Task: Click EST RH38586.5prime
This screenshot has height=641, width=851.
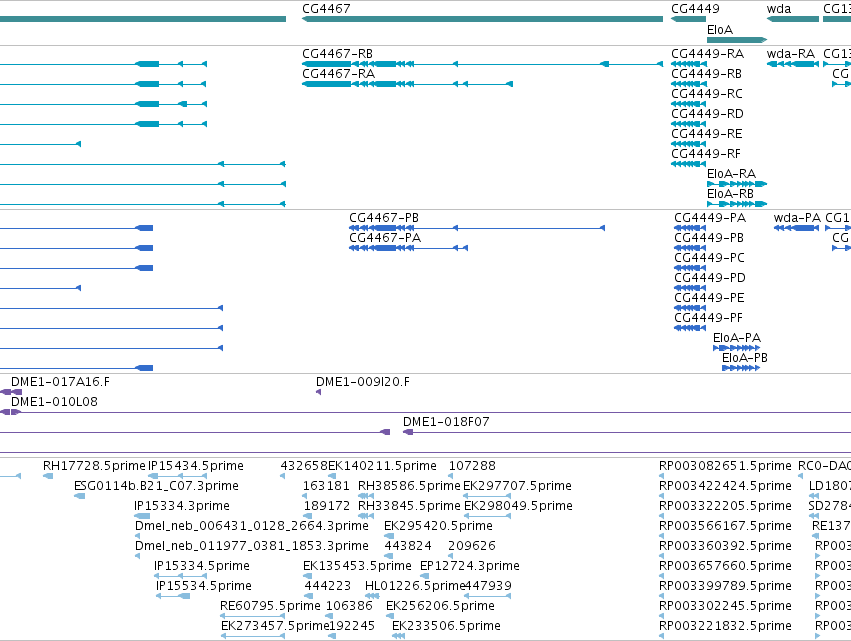Action: (366, 496)
